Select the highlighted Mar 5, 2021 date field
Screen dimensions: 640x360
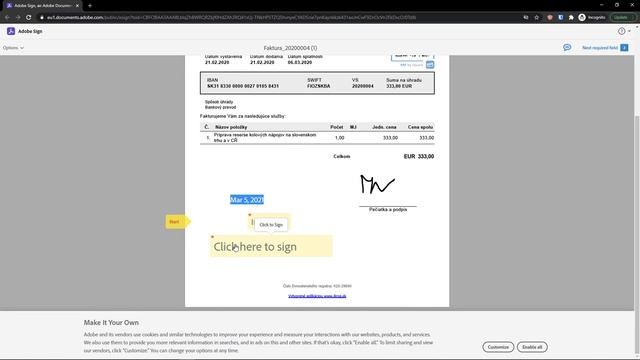tap(247, 200)
